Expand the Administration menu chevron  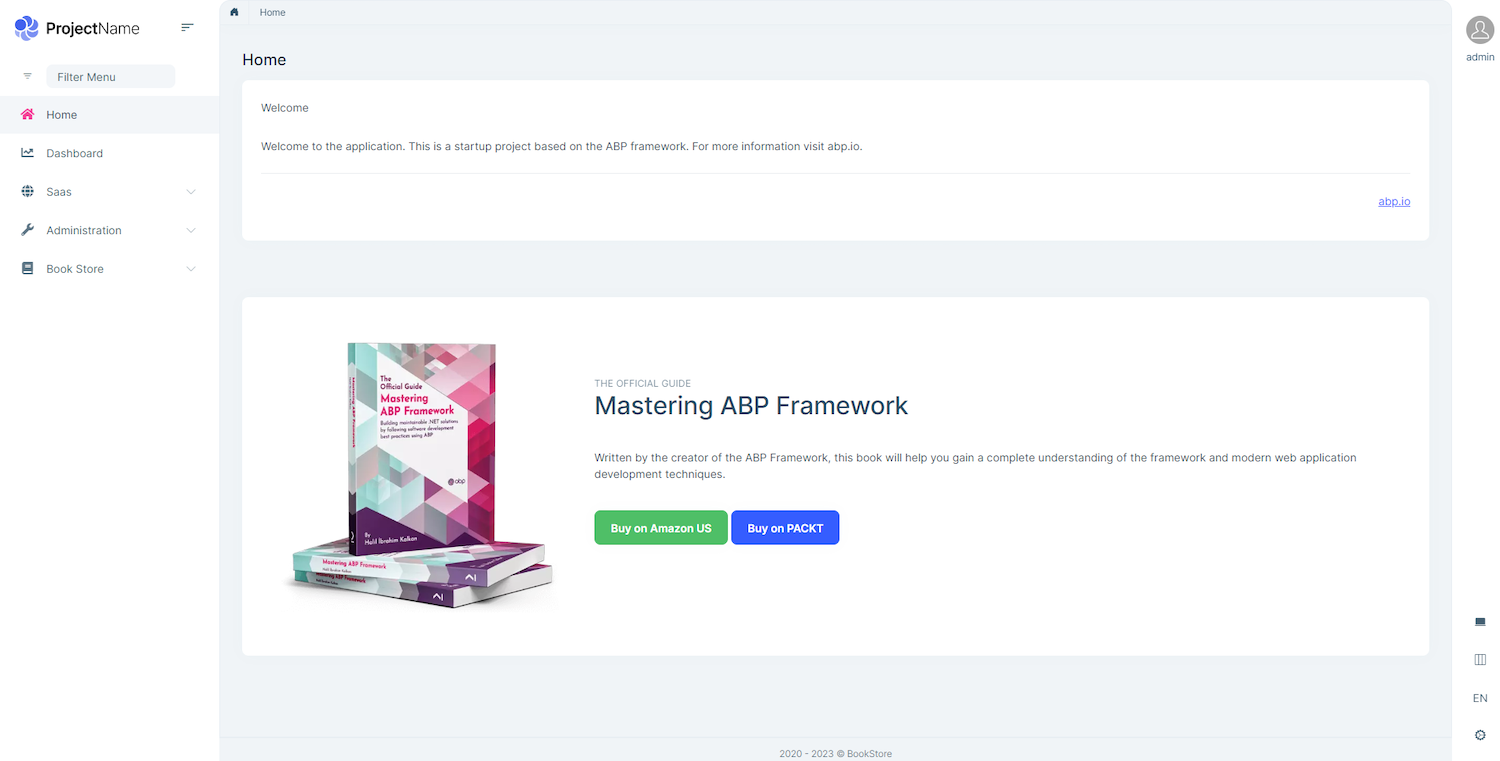click(191, 230)
